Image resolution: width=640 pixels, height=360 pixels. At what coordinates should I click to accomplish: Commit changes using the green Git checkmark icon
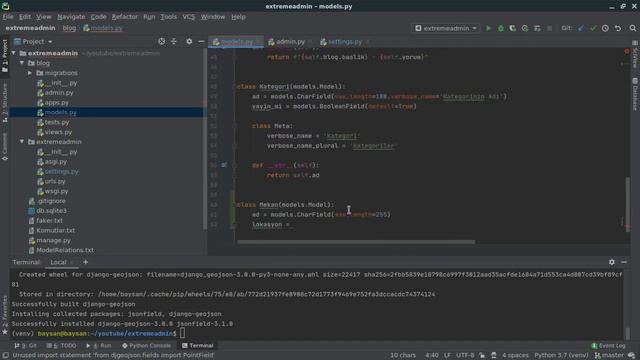tap(593, 28)
